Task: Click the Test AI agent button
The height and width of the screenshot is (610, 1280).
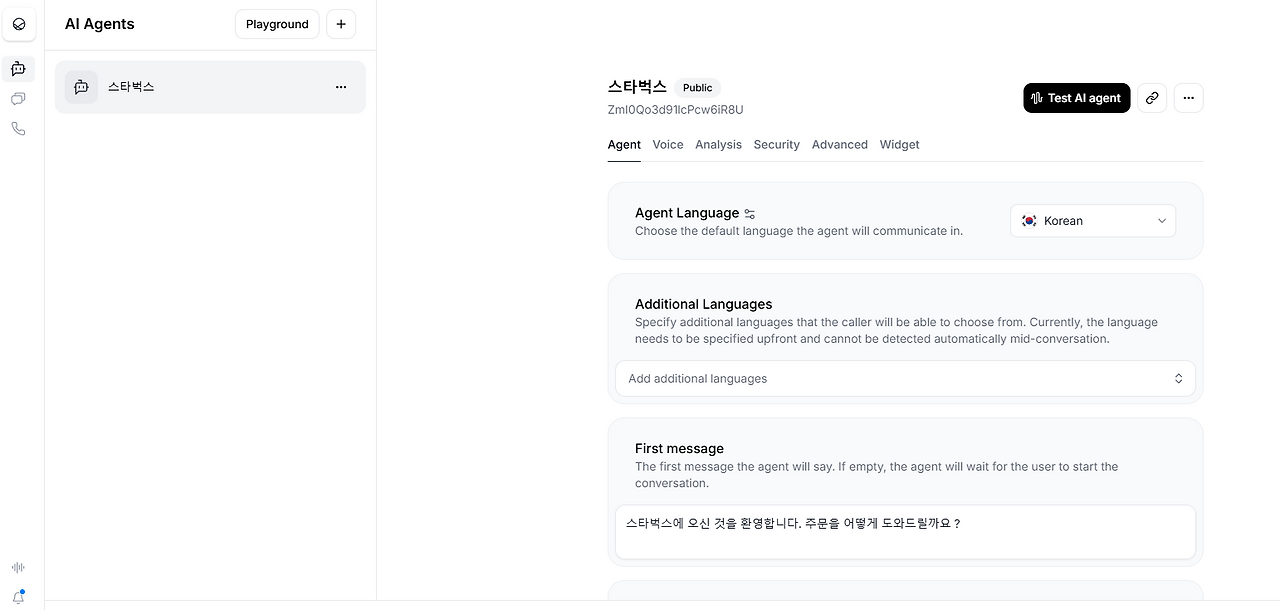Action: click(x=1077, y=98)
